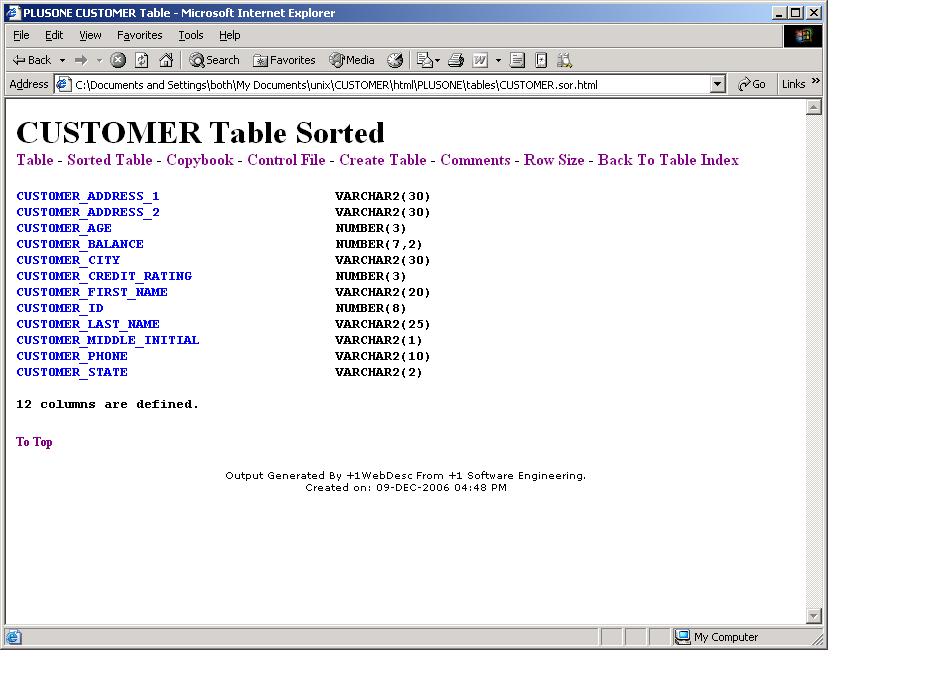933x690 pixels.
Task: Click the Forward navigation arrow
Action: point(82,60)
